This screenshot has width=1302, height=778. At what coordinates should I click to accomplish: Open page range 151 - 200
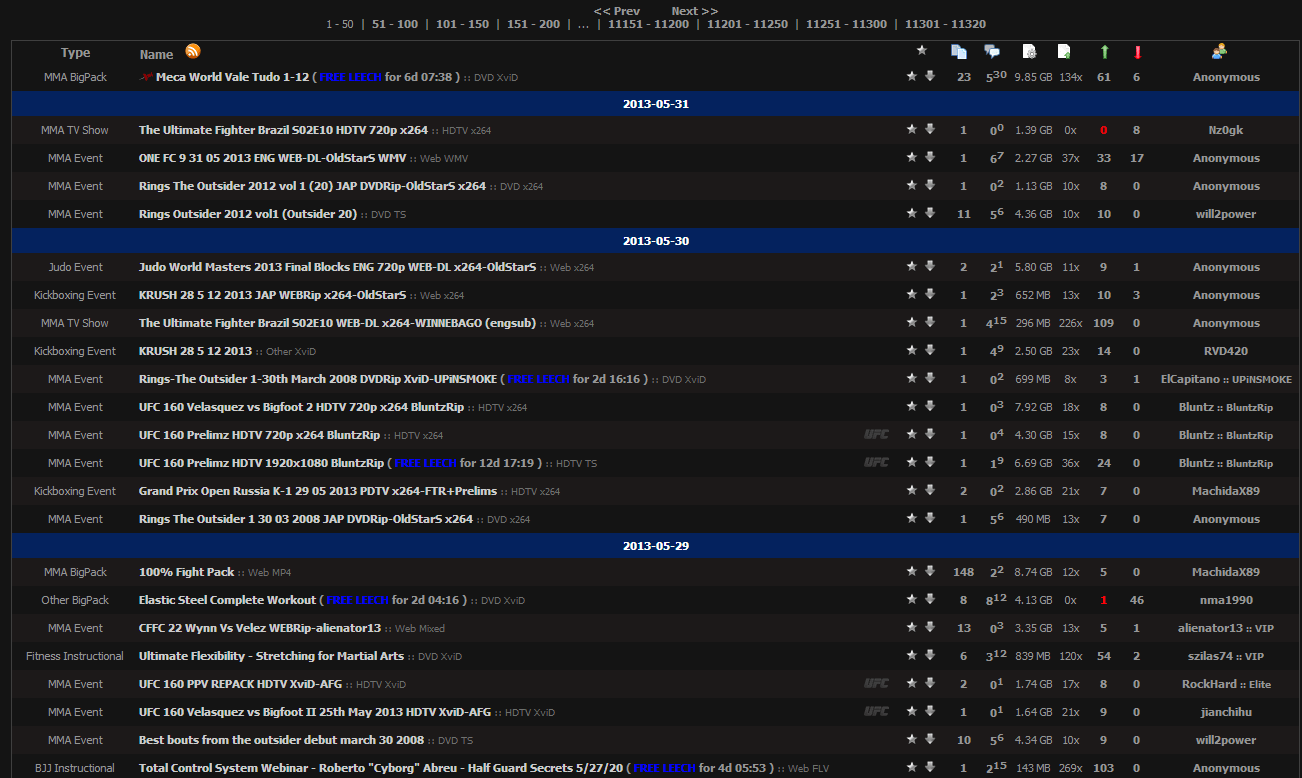point(533,24)
